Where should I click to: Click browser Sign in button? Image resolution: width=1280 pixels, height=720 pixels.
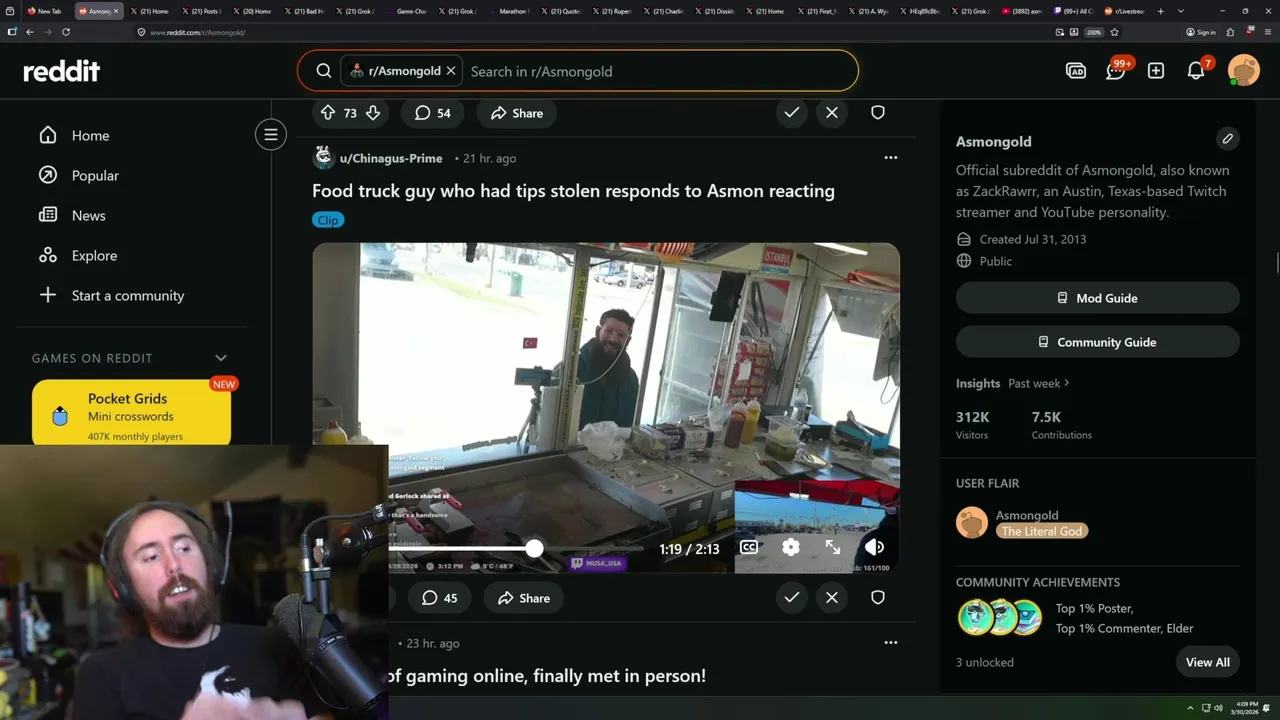pos(1201,32)
